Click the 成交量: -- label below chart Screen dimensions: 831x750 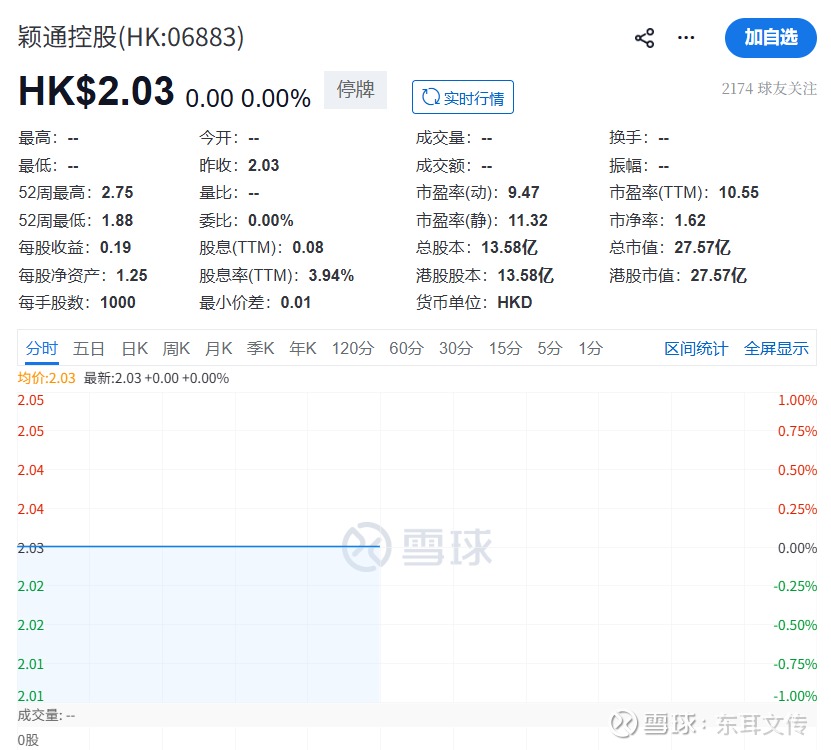coord(46,716)
